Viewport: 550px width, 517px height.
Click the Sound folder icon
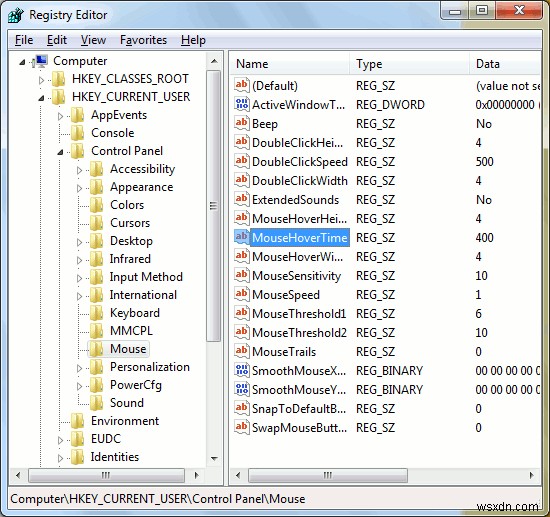click(x=97, y=403)
